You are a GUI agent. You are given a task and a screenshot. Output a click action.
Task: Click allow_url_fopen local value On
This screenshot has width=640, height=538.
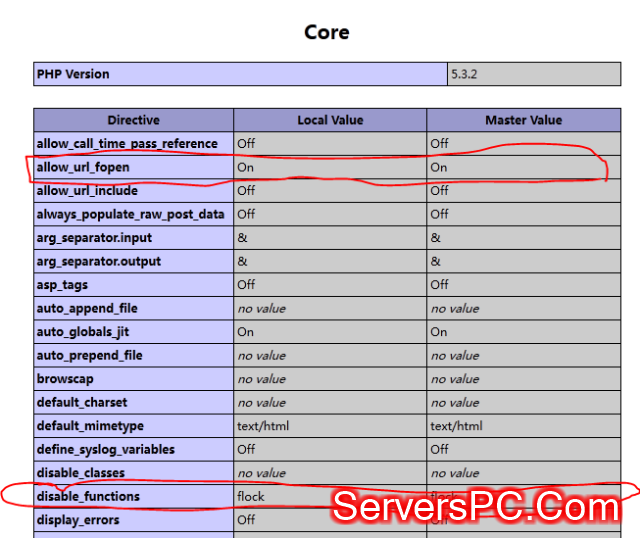pyautogui.click(x=246, y=167)
